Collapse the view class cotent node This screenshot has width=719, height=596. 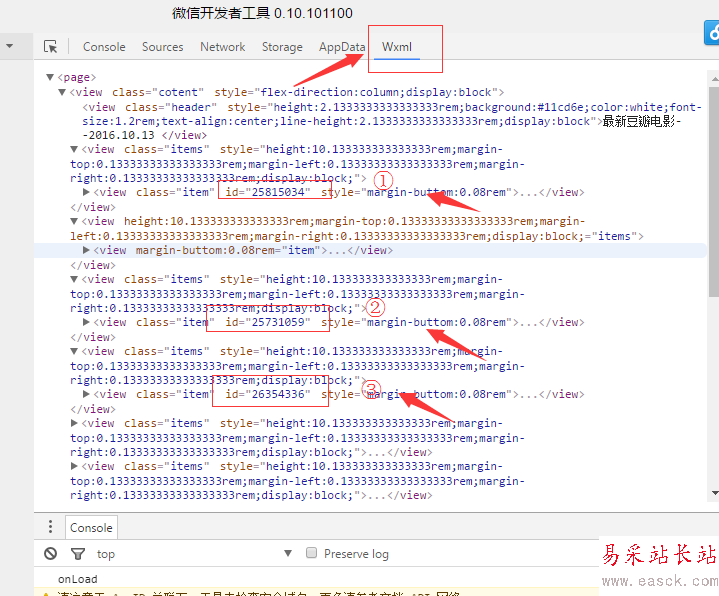(x=62, y=92)
